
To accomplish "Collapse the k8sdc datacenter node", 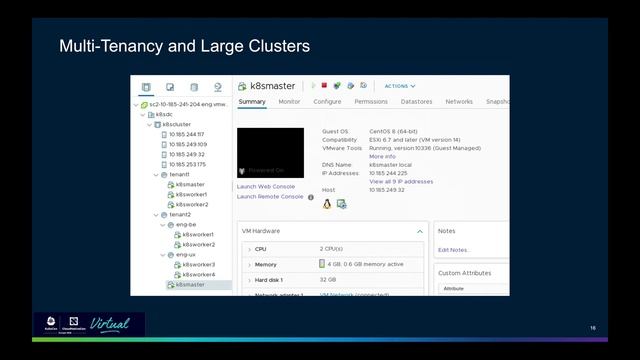I will 143,115.
